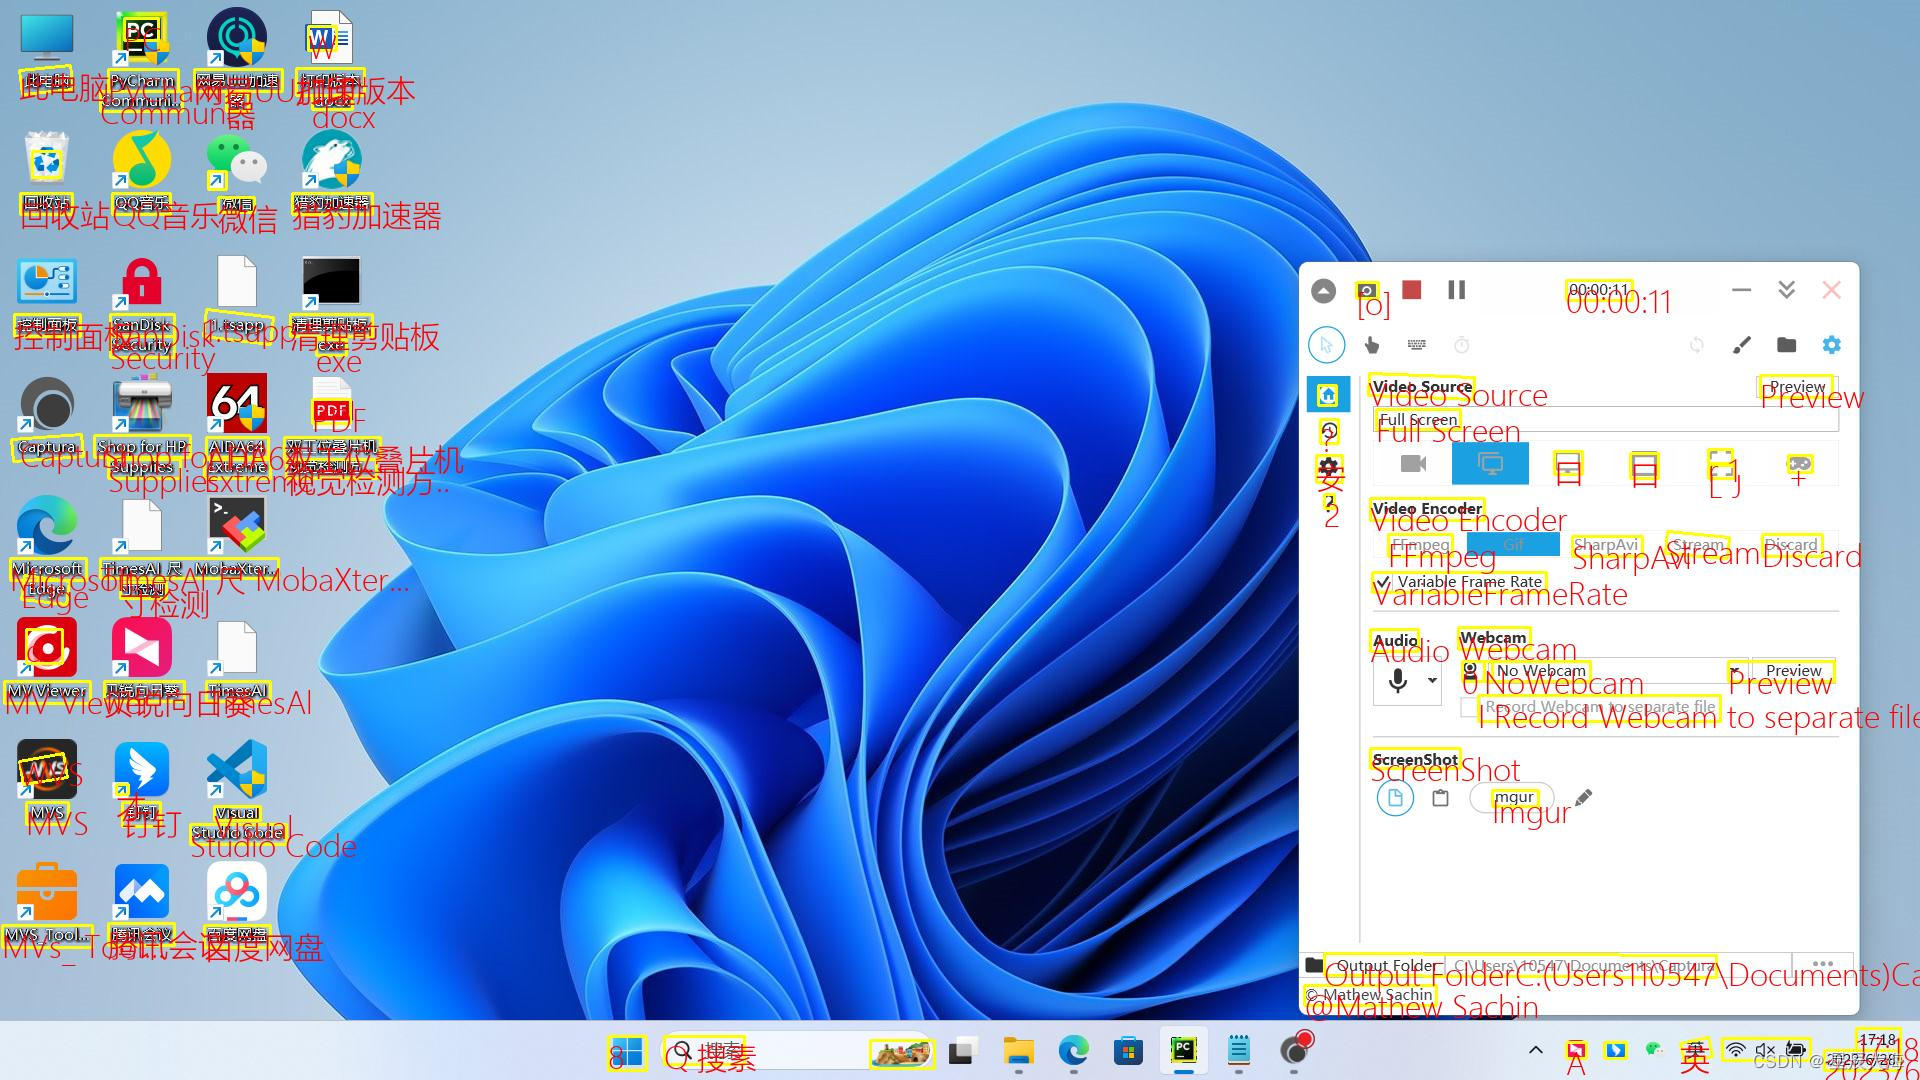
Task: Select the AIDA64 Extreme desktop icon
Action: pyautogui.click(x=237, y=425)
